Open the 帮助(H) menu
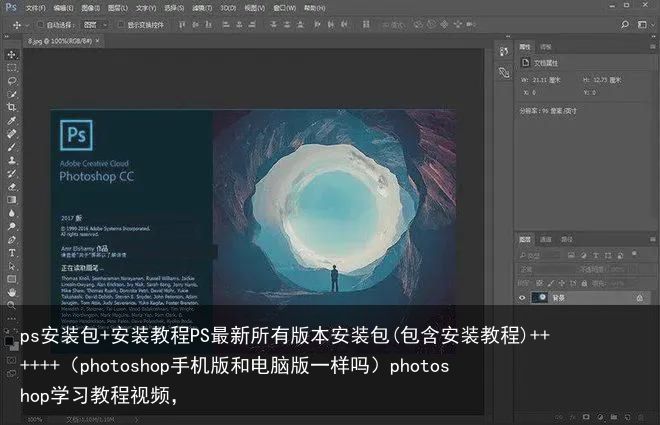660x425 pixels. [314, 8]
